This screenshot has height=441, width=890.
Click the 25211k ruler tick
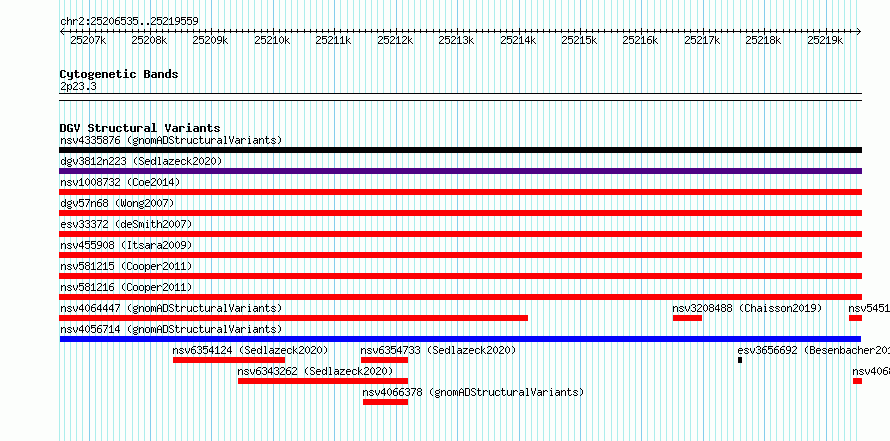pyautogui.click(x=333, y=40)
